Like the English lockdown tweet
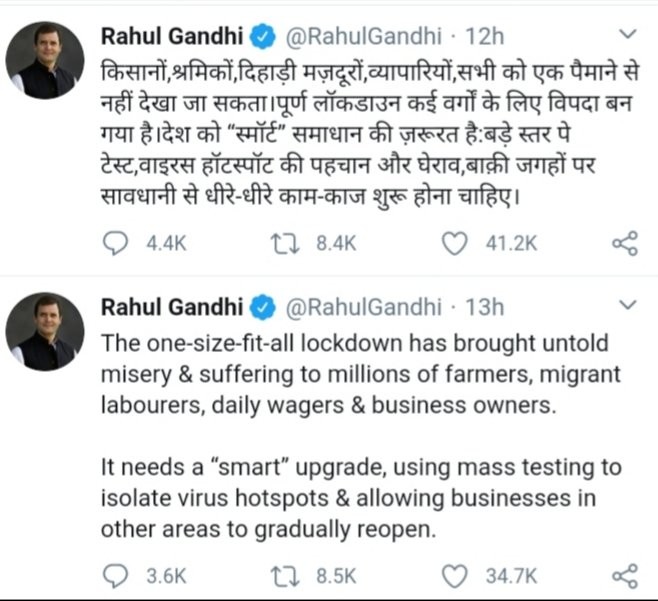This screenshot has height=601, width=658. pos(455,576)
